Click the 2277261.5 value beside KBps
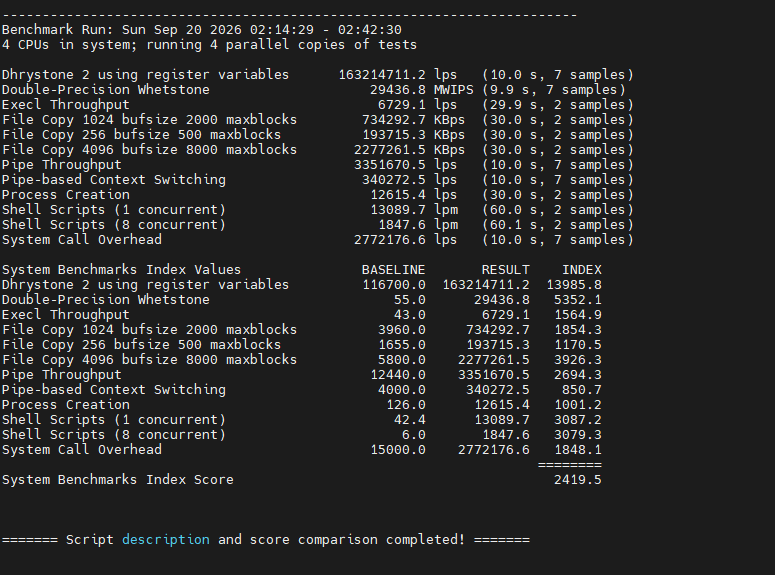 pyautogui.click(x=390, y=150)
